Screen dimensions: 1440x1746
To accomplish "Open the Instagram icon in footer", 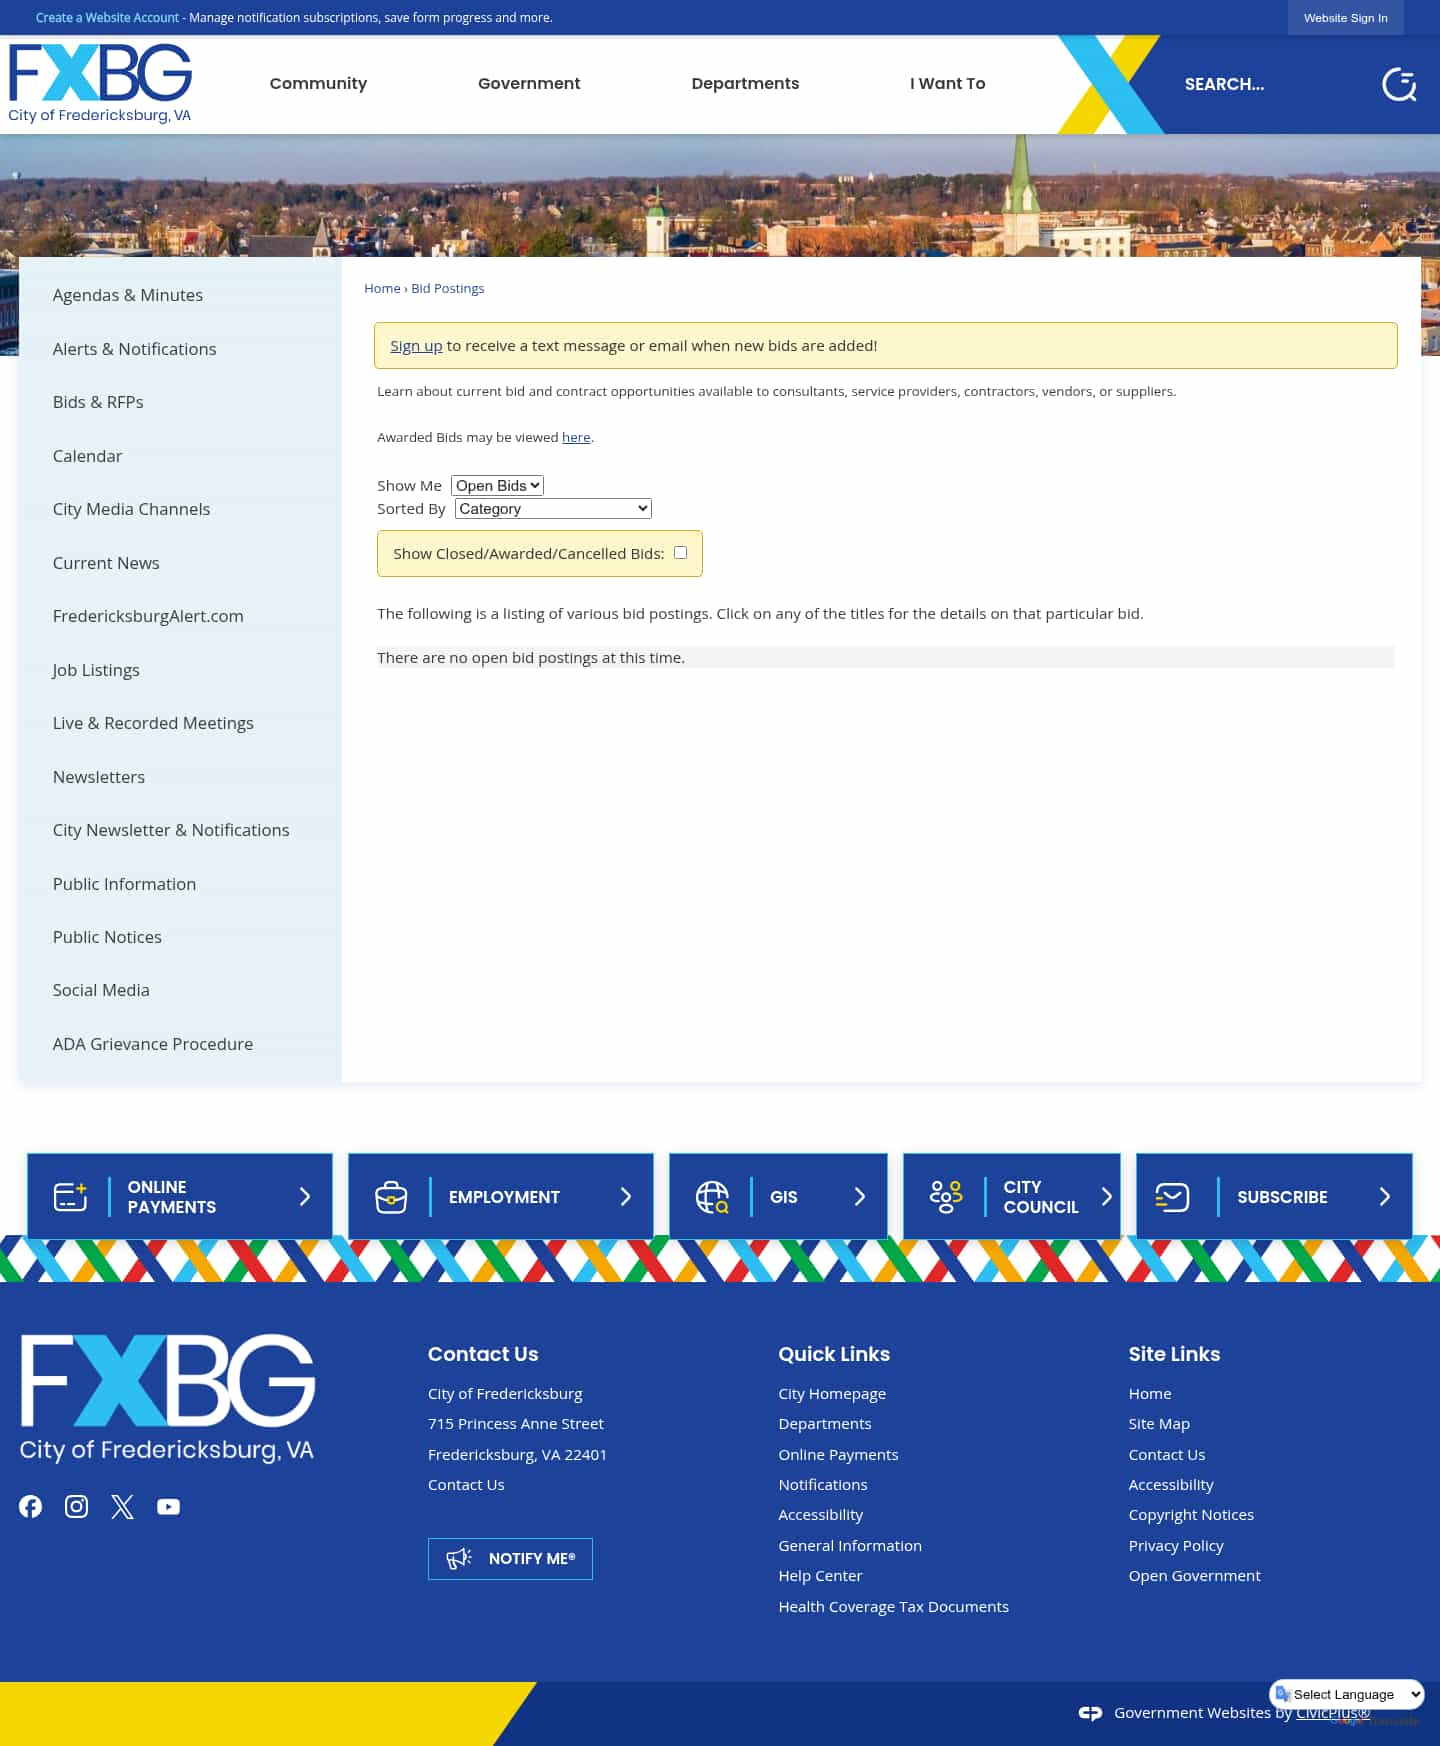I will pos(77,1506).
